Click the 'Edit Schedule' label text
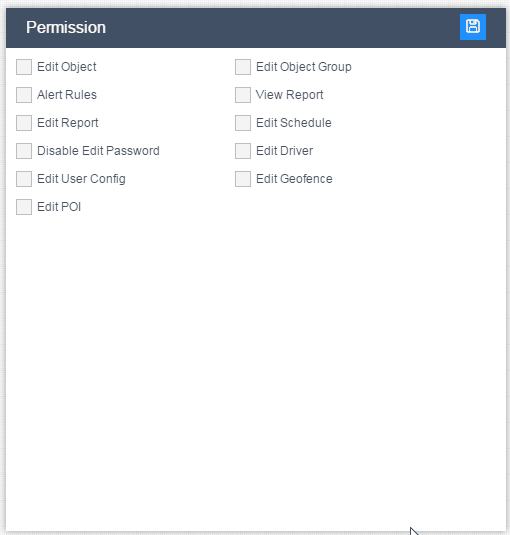The width and height of the screenshot is (510, 535). 294,123
